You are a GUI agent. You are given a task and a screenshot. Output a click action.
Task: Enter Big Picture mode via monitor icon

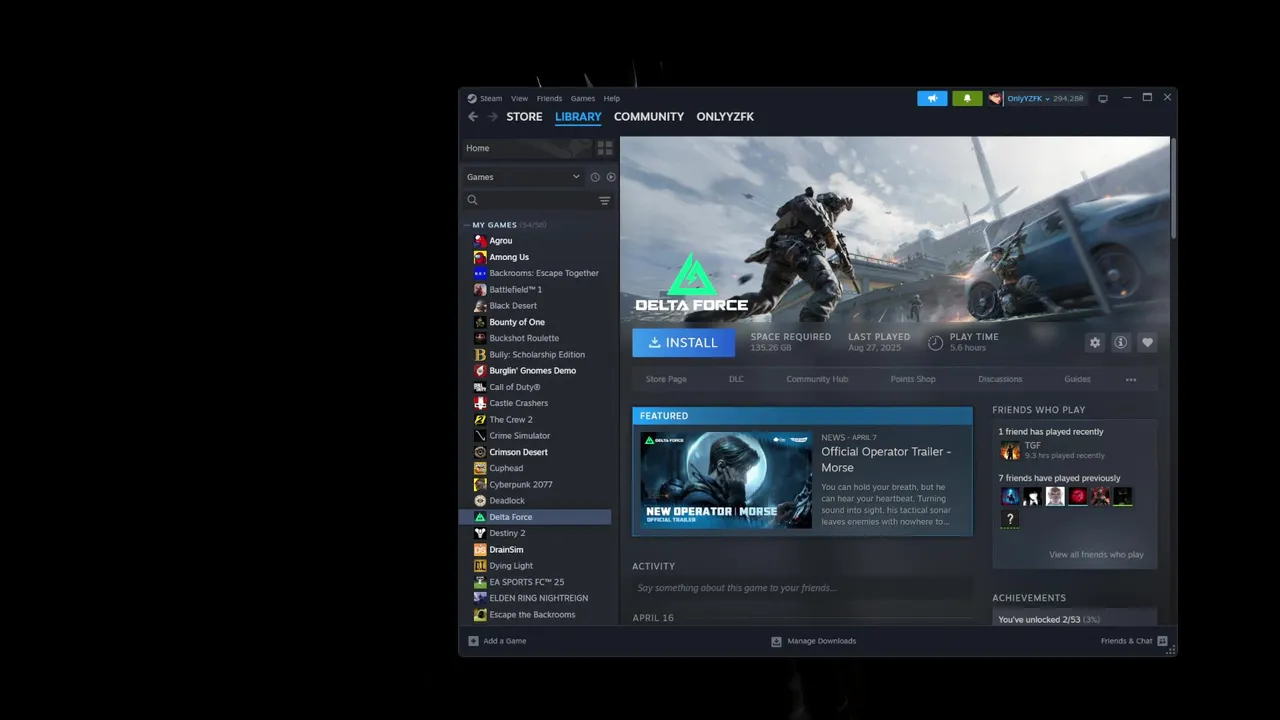pyautogui.click(x=1103, y=98)
